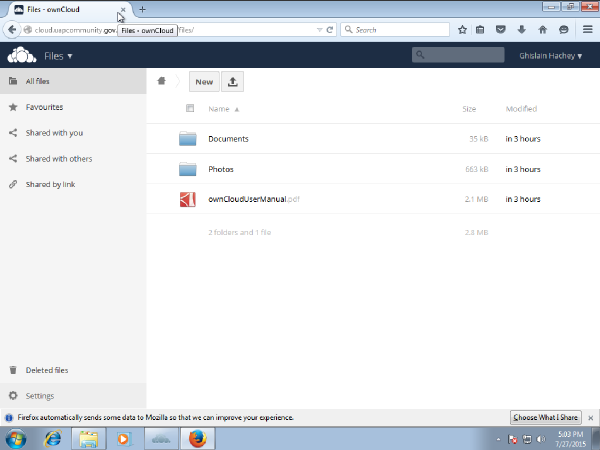Image resolution: width=600 pixels, height=450 pixels.
Task: Open Shared with others section
Action: pyautogui.click(x=73, y=158)
